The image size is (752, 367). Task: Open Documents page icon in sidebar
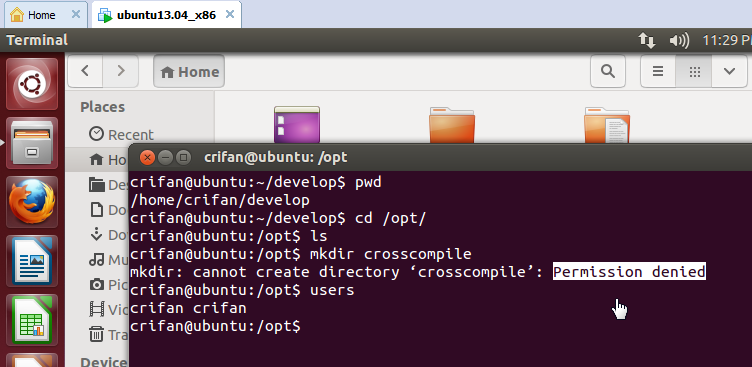(96, 210)
